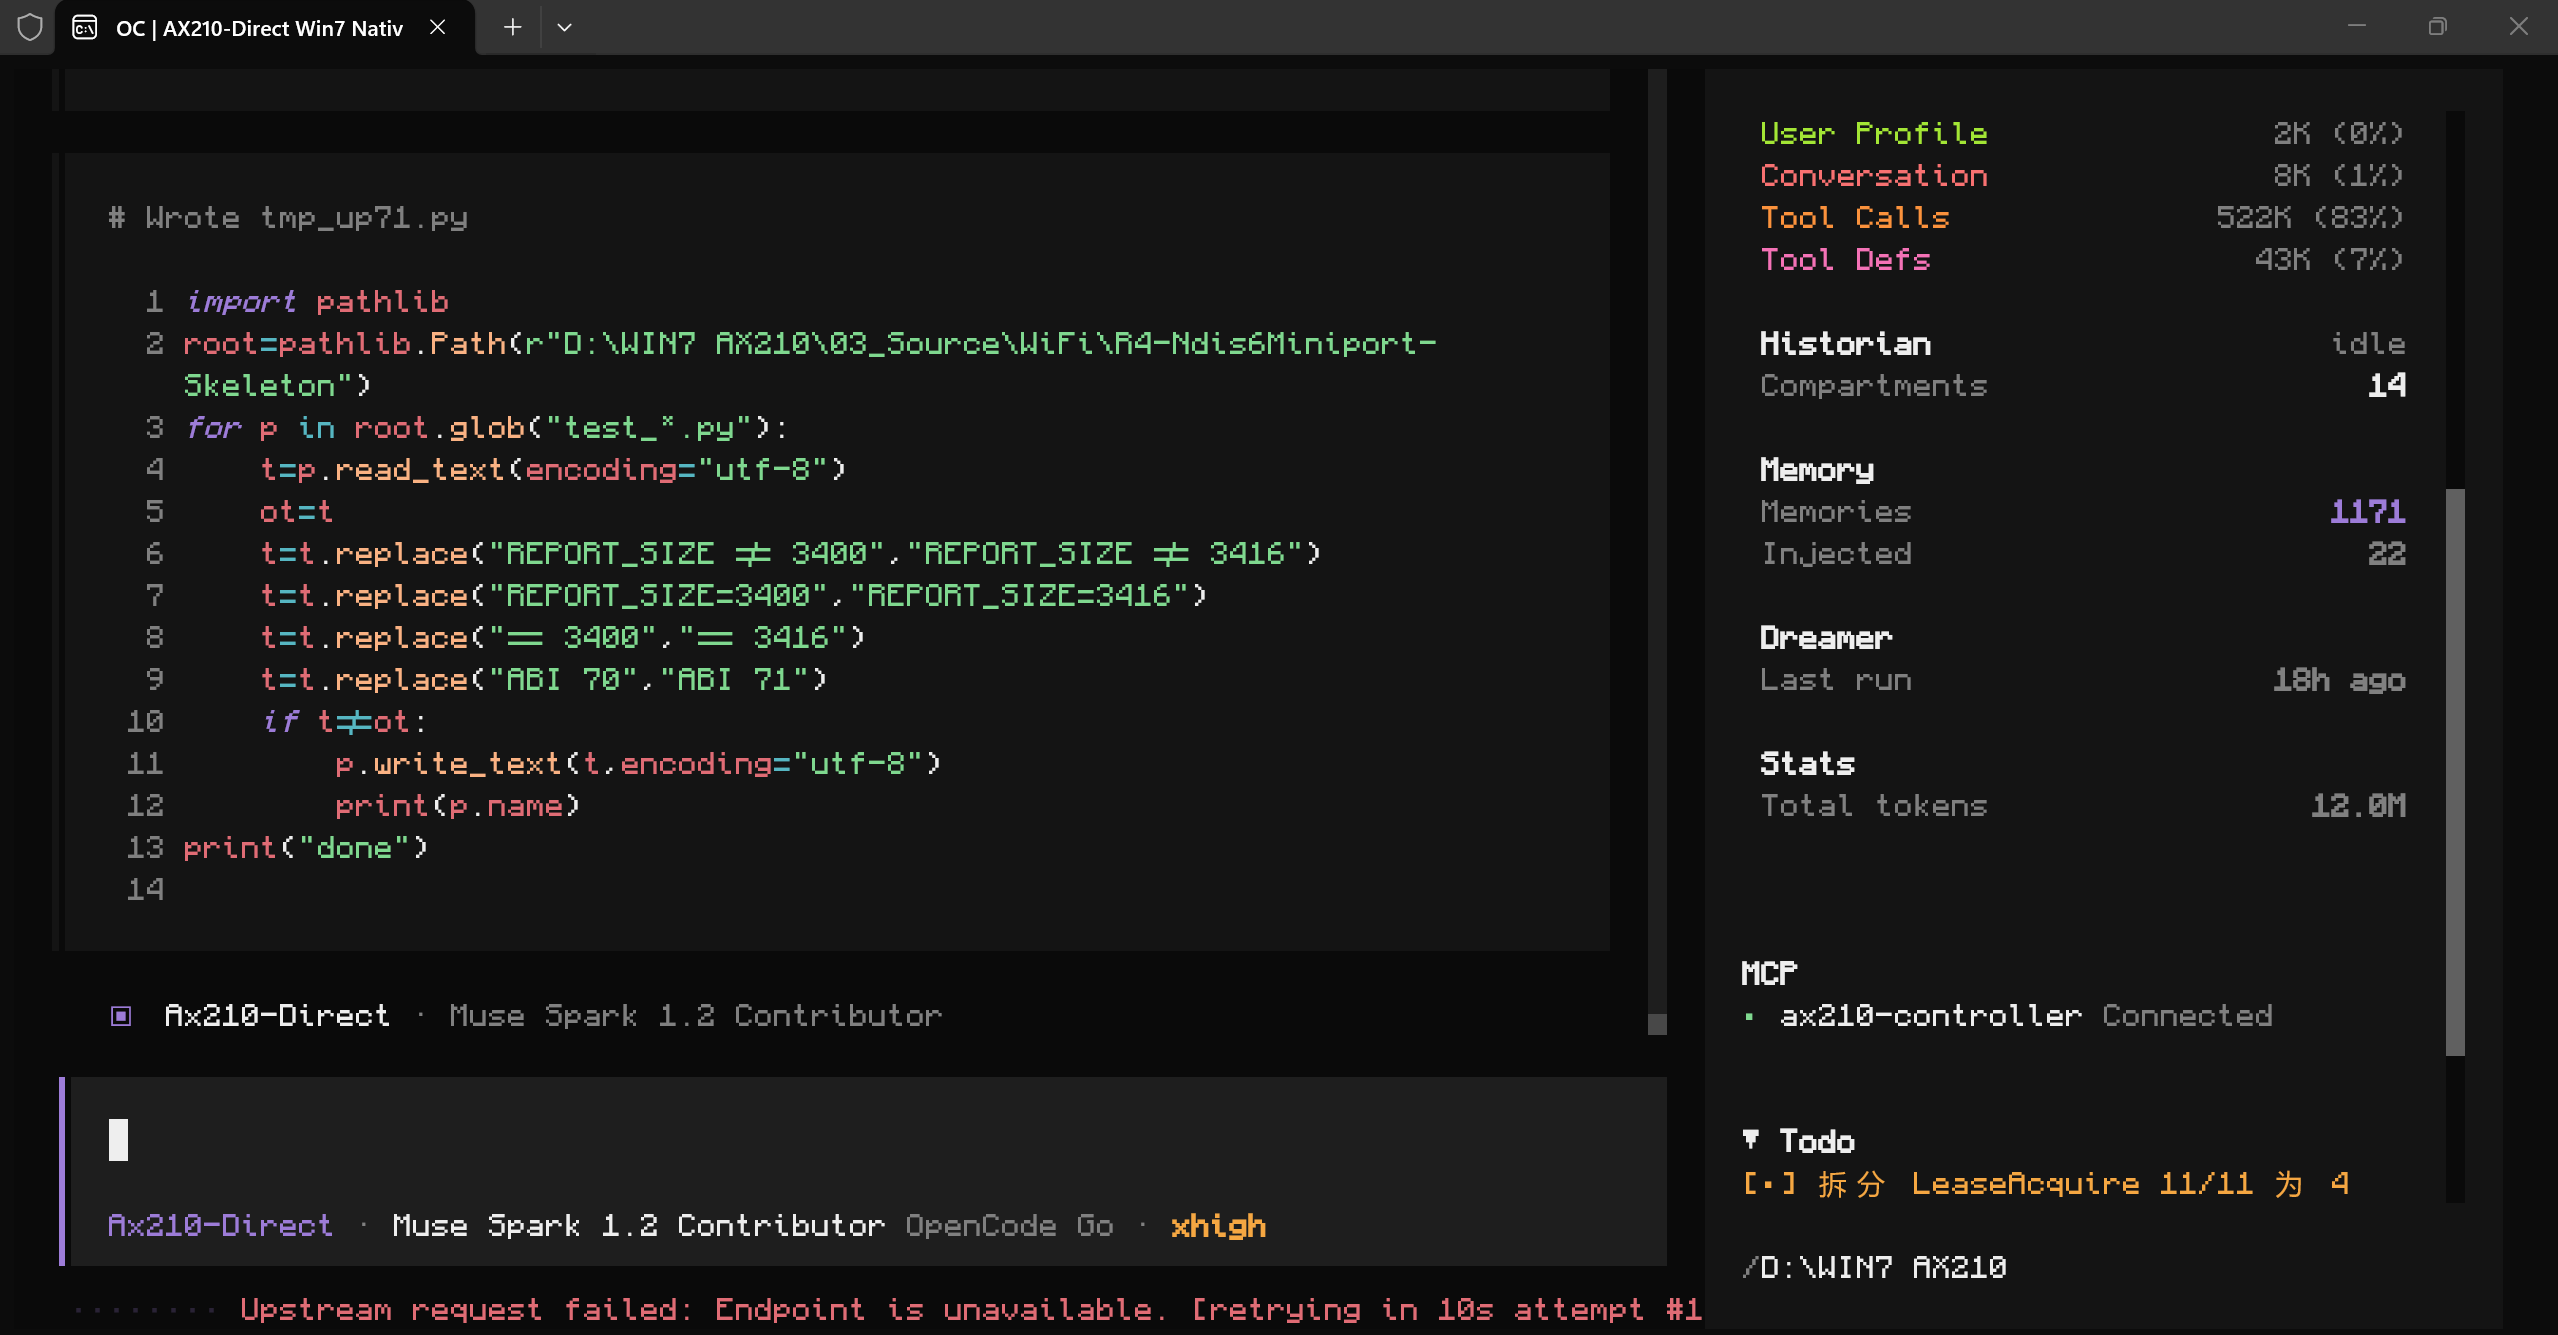Viewport: 2558px width, 1335px height.
Task: Click the MCP section heading
Action: 1769,973
